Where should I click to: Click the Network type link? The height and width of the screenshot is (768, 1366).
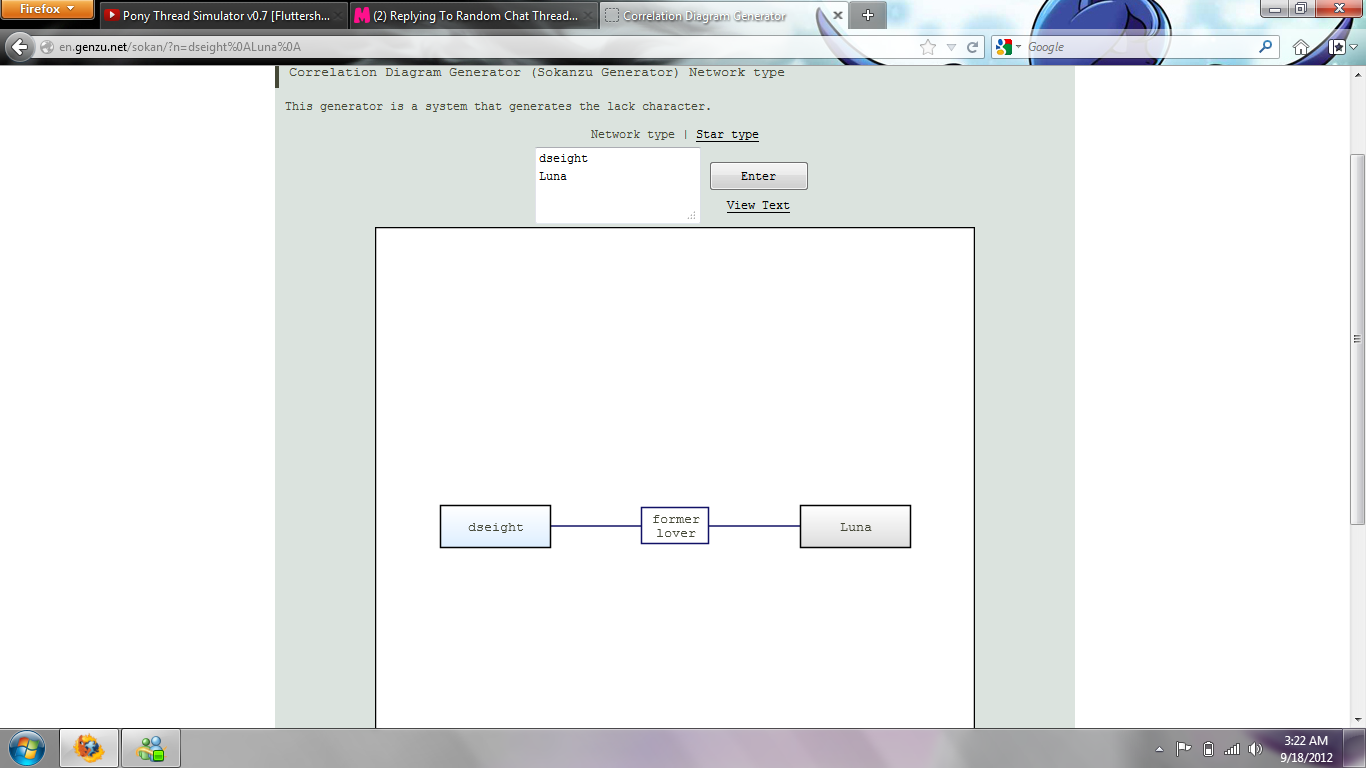[632, 134]
